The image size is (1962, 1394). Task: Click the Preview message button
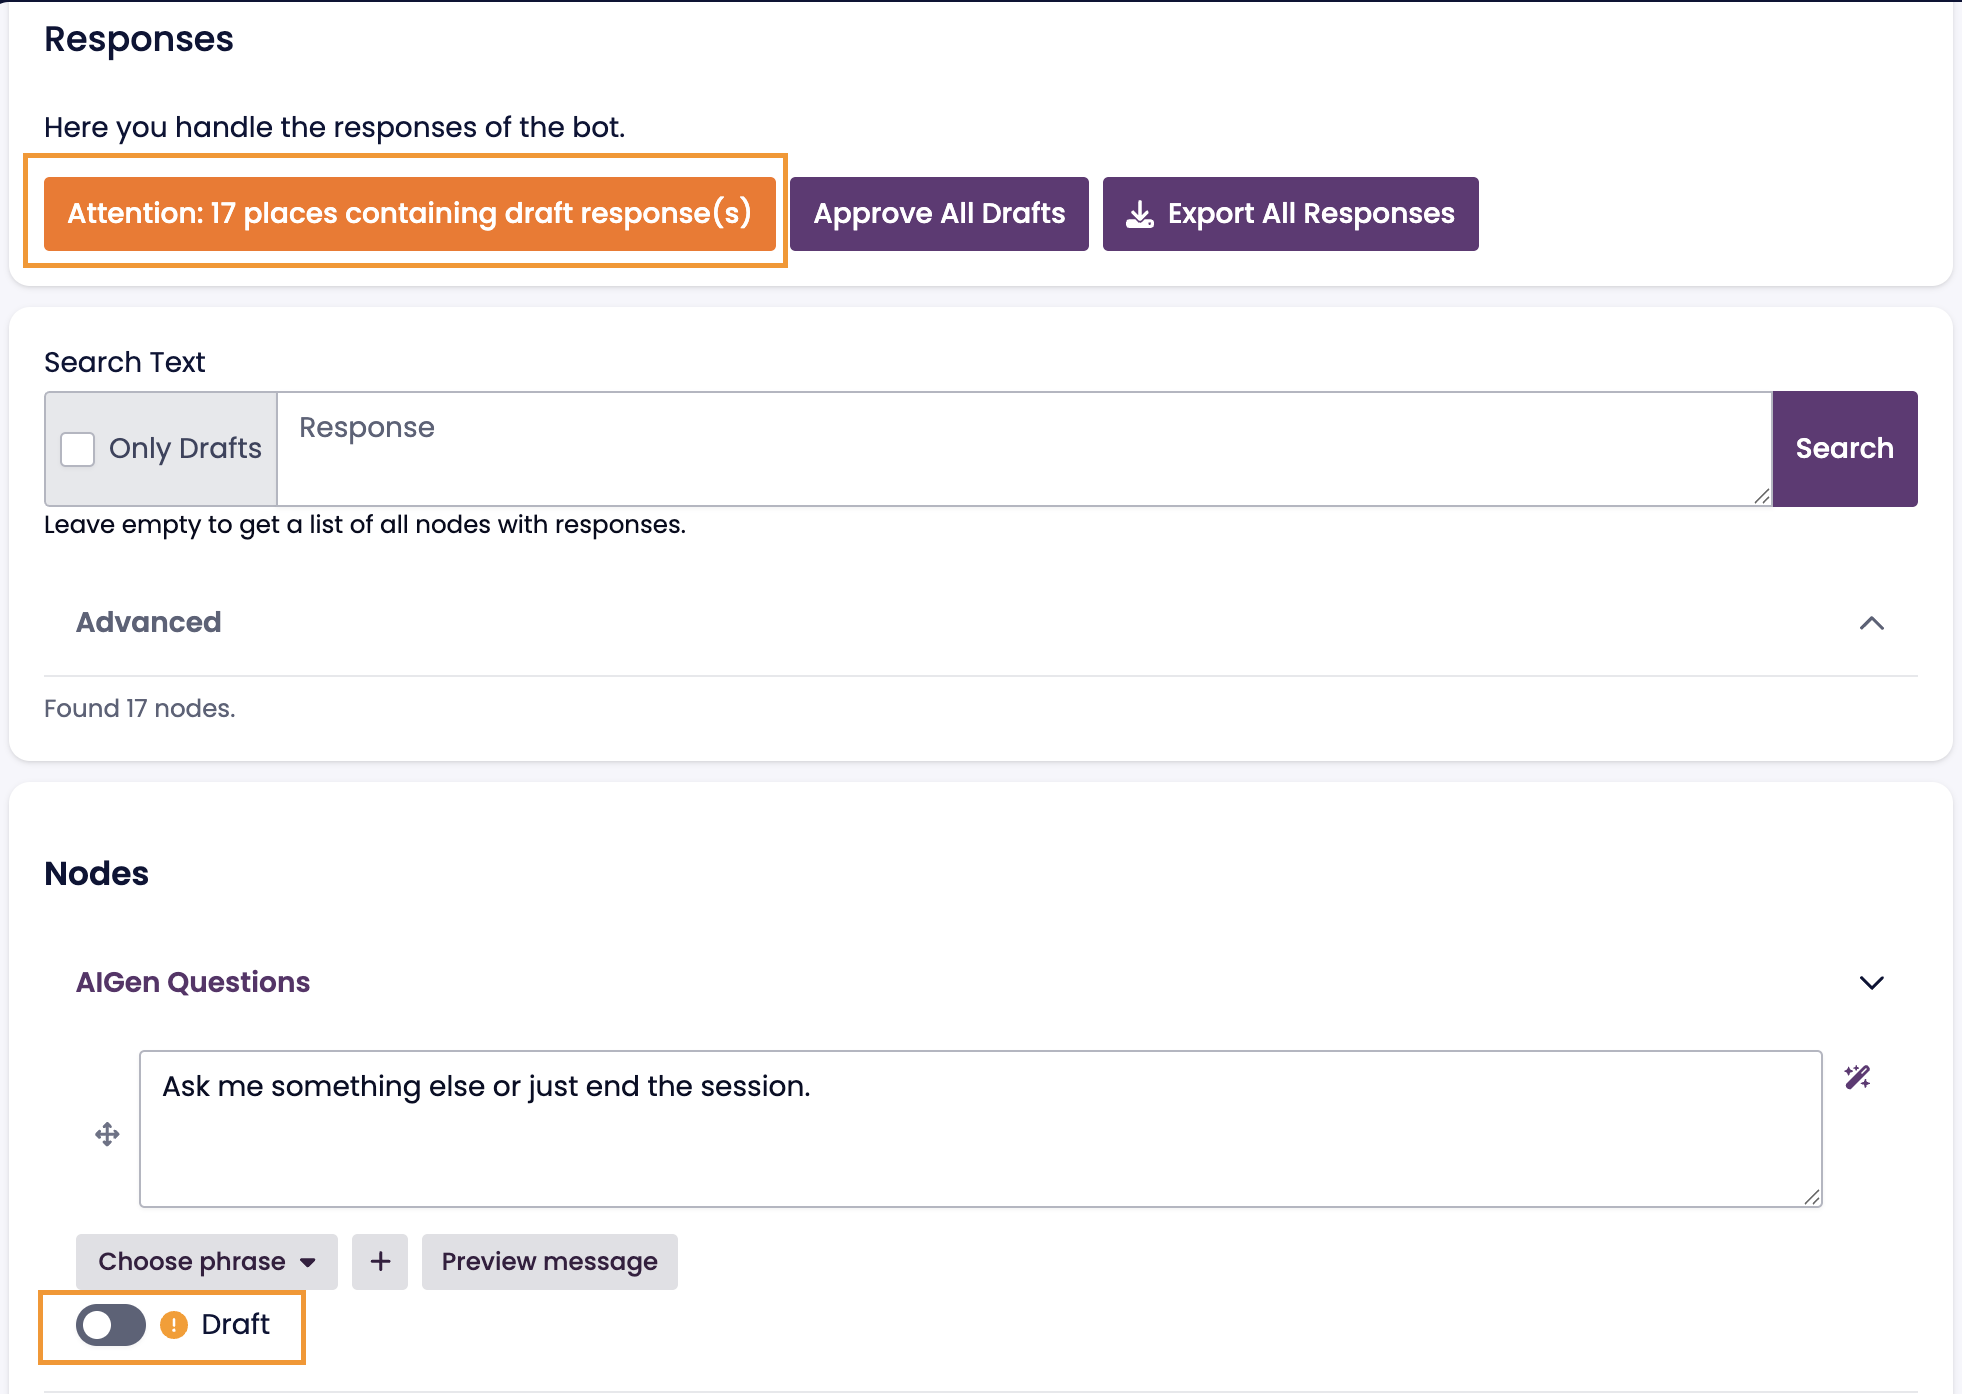point(549,1262)
